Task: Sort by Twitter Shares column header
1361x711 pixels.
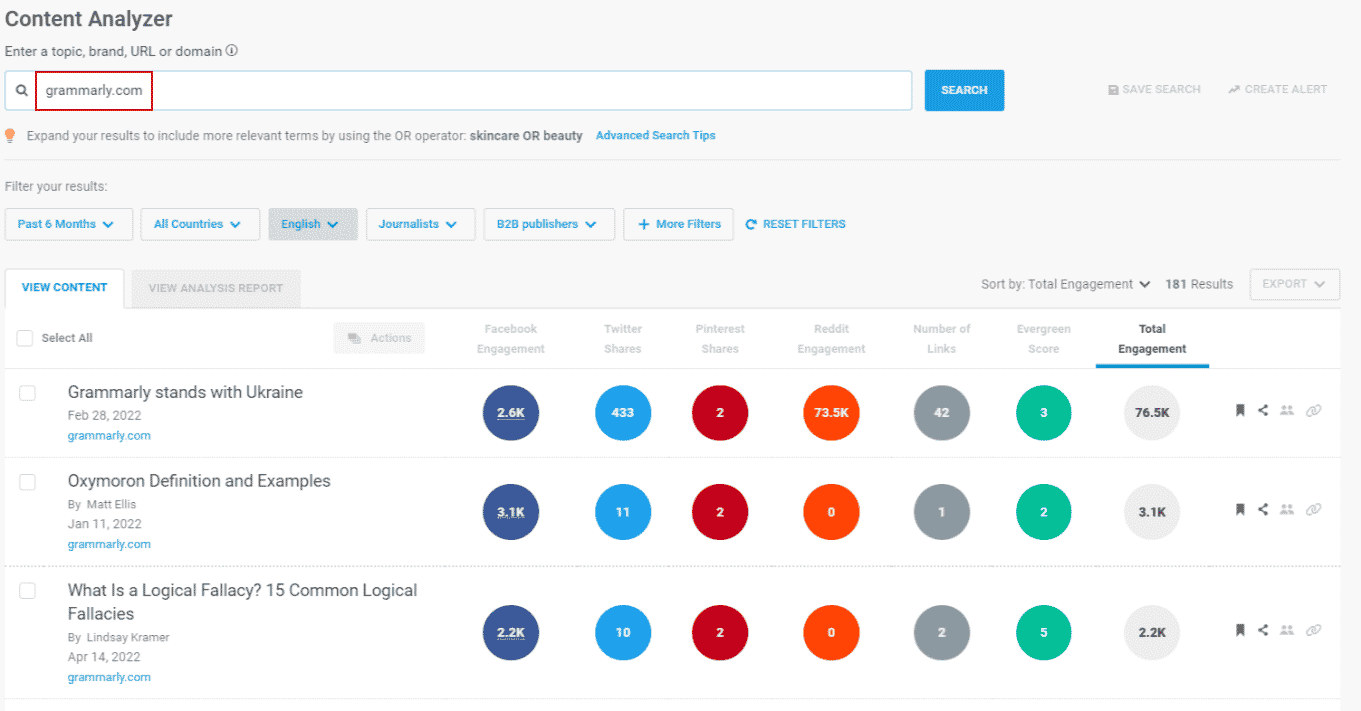Action: 623,339
